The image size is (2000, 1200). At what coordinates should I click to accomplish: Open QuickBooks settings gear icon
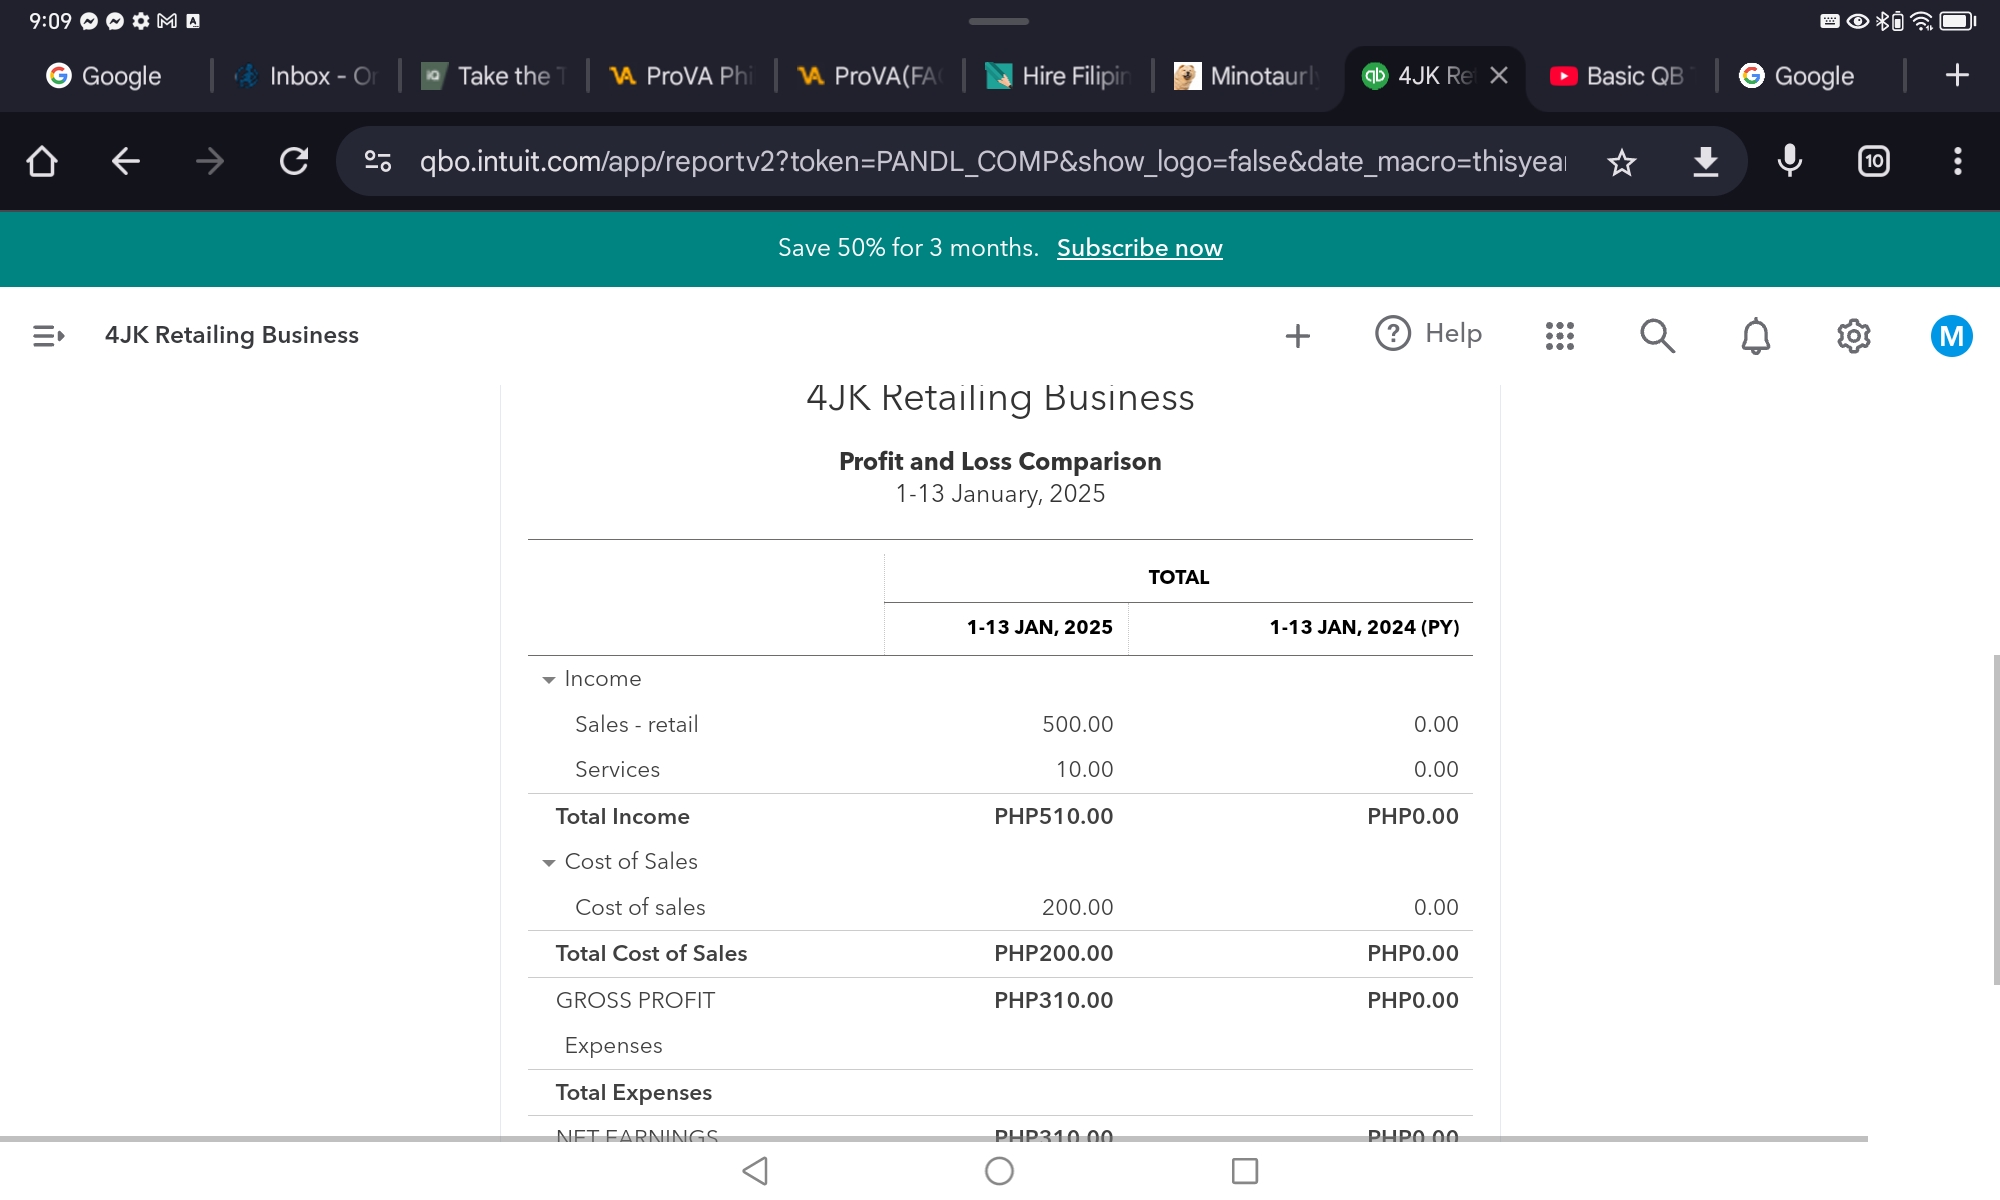(x=1853, y=336)
